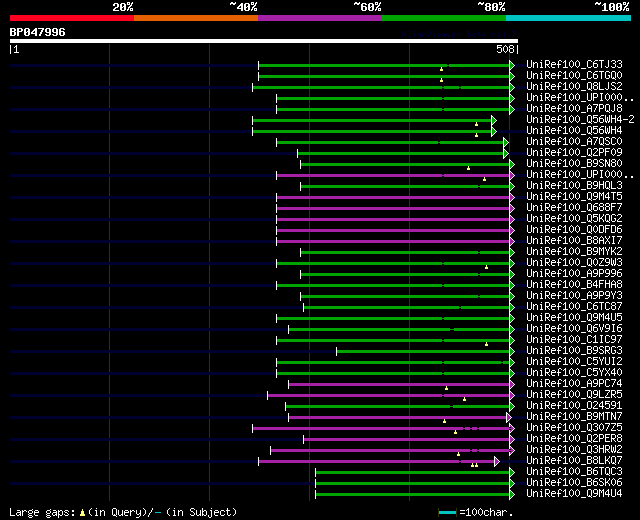
Task: Click the green alignment bar for Q9M4U4
Action: [413, 495]
